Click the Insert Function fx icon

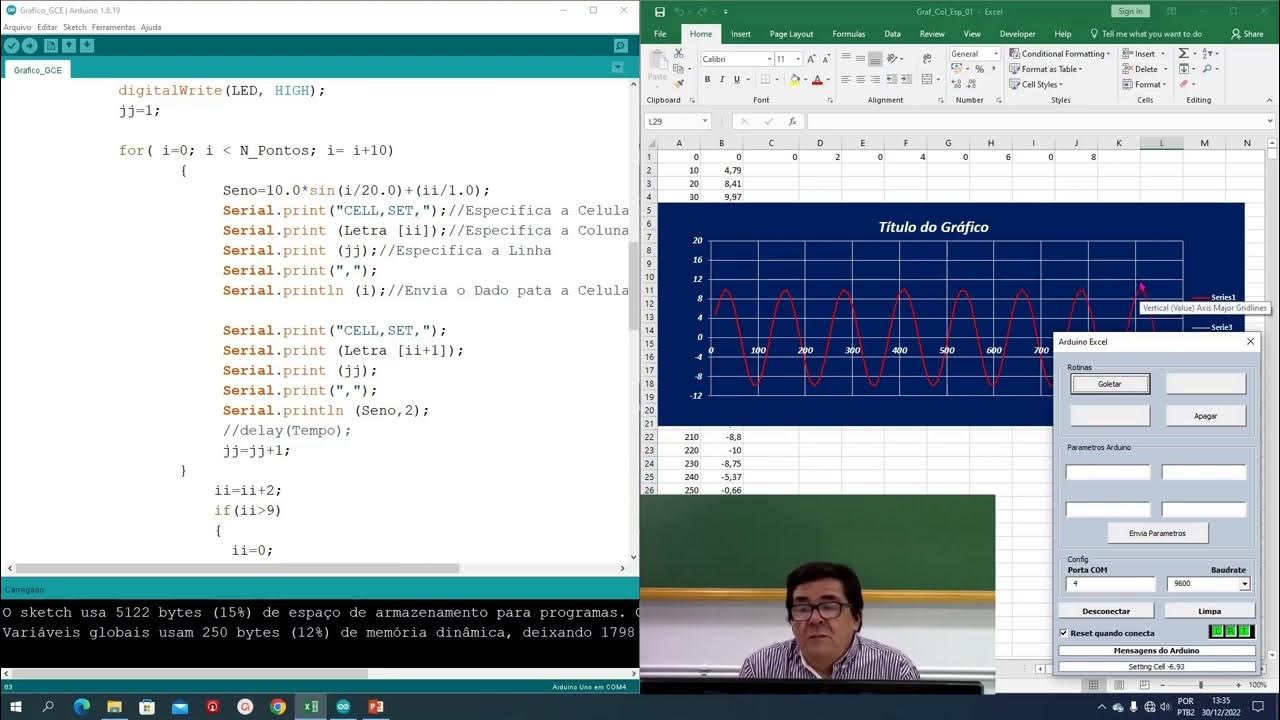[792, 121]
